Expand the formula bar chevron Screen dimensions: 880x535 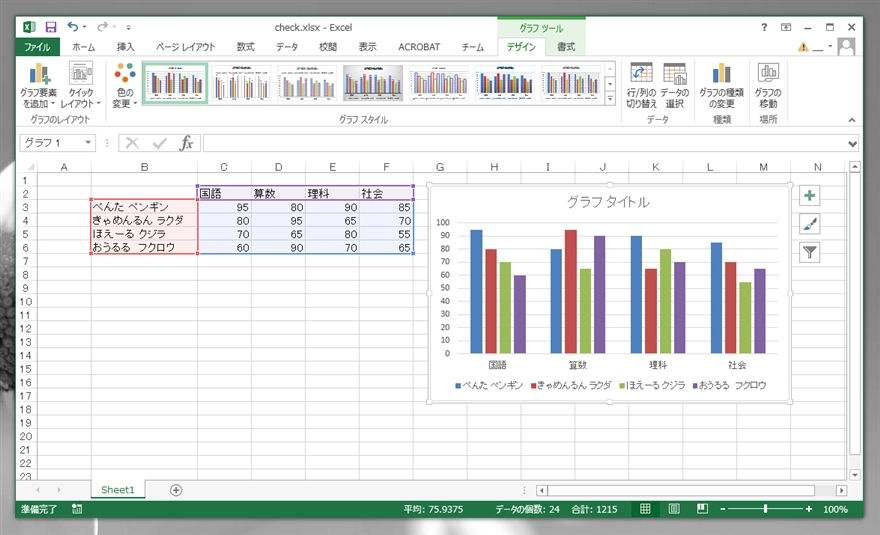coord(852,144)
